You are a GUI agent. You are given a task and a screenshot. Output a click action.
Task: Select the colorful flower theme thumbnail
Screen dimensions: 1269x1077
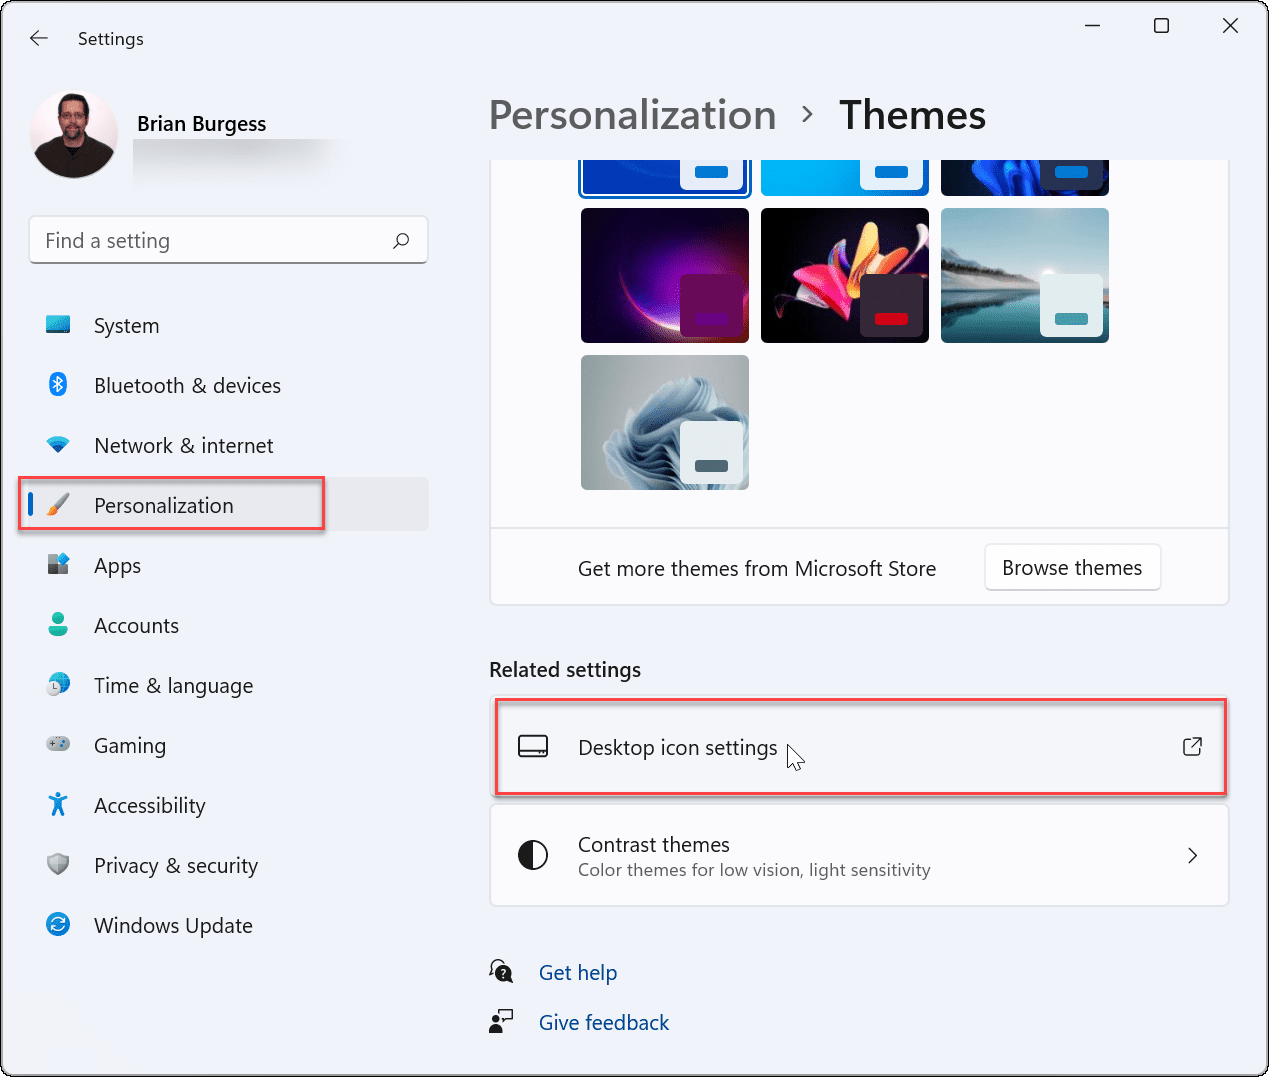pyautogui.click(x=844, y=275)
